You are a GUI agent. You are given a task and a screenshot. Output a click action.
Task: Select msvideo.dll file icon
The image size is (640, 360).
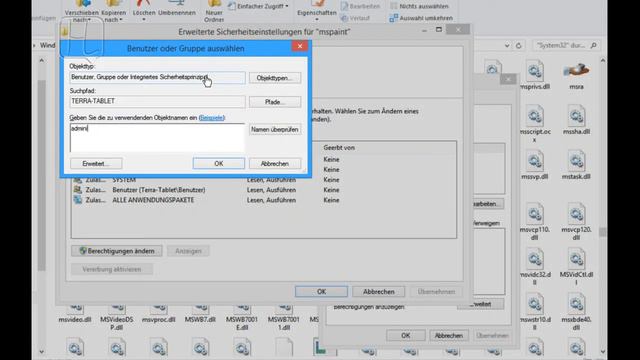(75, 309)
